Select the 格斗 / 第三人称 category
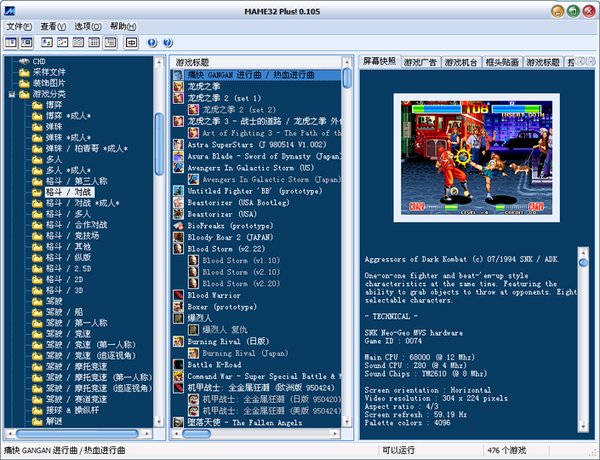This screenshot has height=460, width=600. 77,181
